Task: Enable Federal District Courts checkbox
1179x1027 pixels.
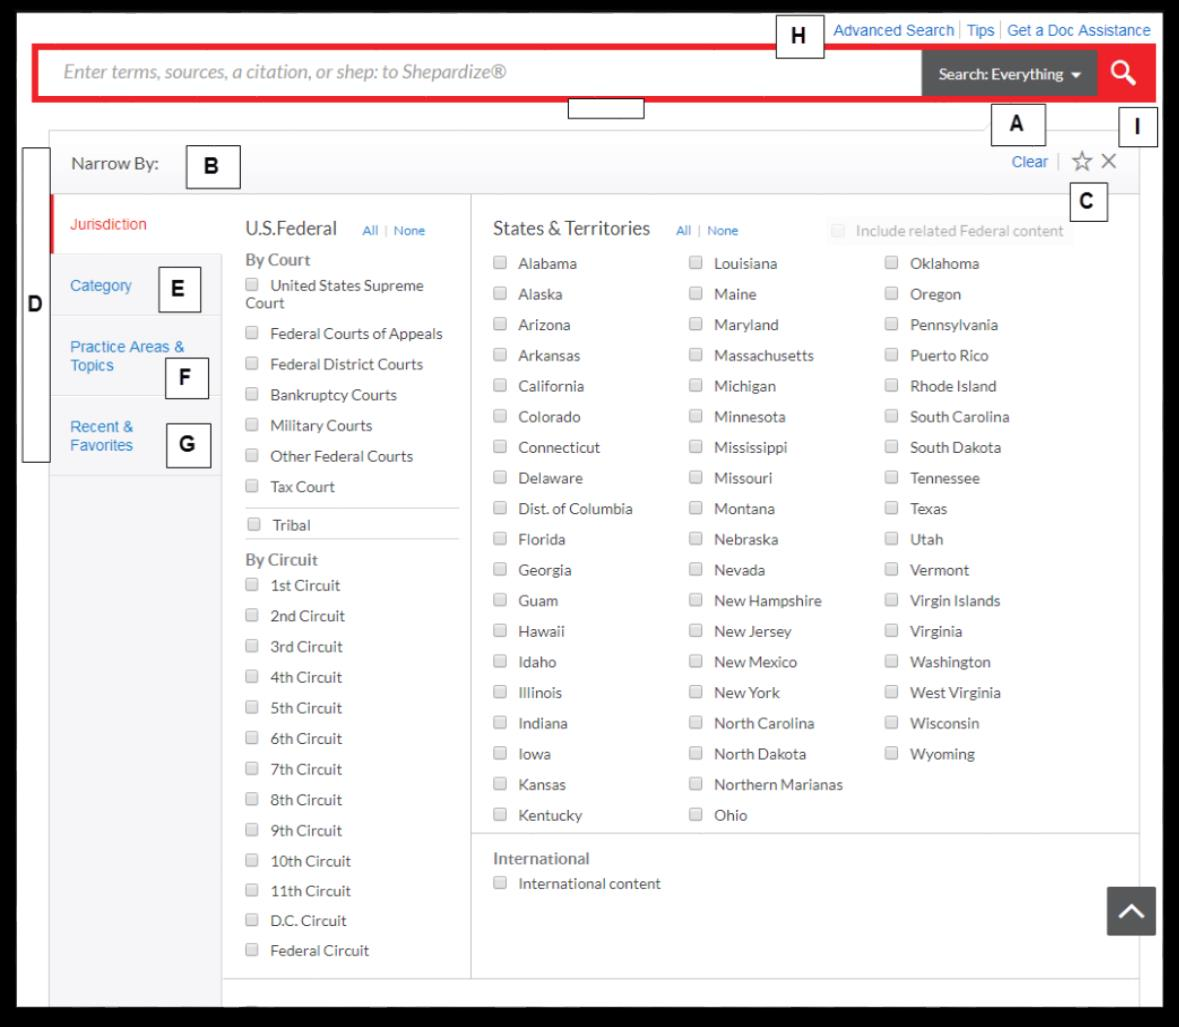Action: pos(252,364)
